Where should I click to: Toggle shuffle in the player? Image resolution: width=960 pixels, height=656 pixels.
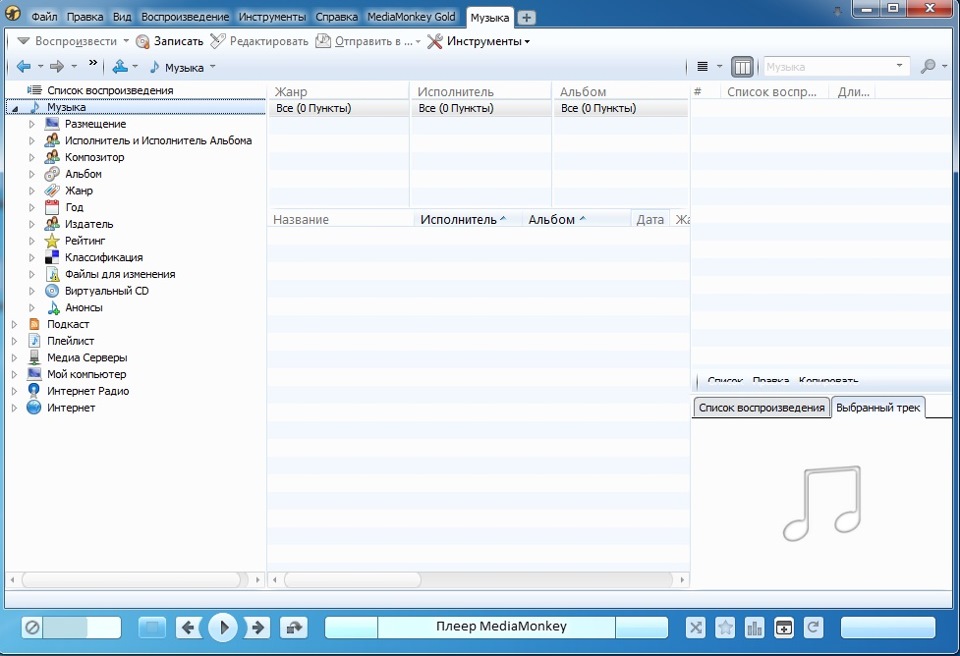[696, 627]
